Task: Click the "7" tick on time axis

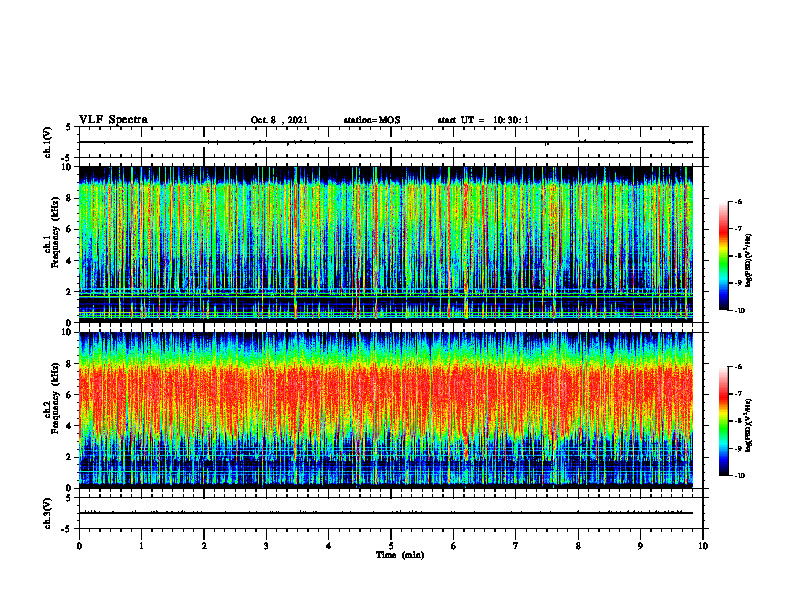Action: point(516,546)
